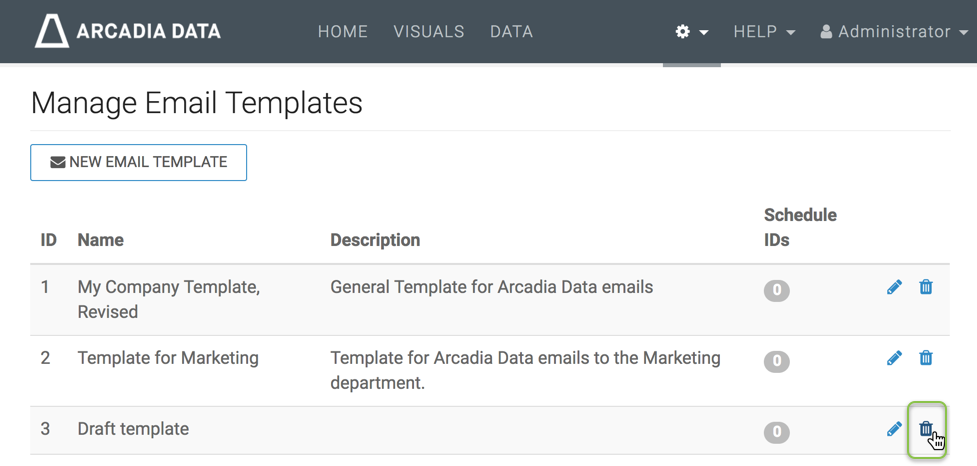Image resolution: width=977 pixels, height=466 pixels.
Task: Click the Arcadia Data logo
Action: point(128,32)
